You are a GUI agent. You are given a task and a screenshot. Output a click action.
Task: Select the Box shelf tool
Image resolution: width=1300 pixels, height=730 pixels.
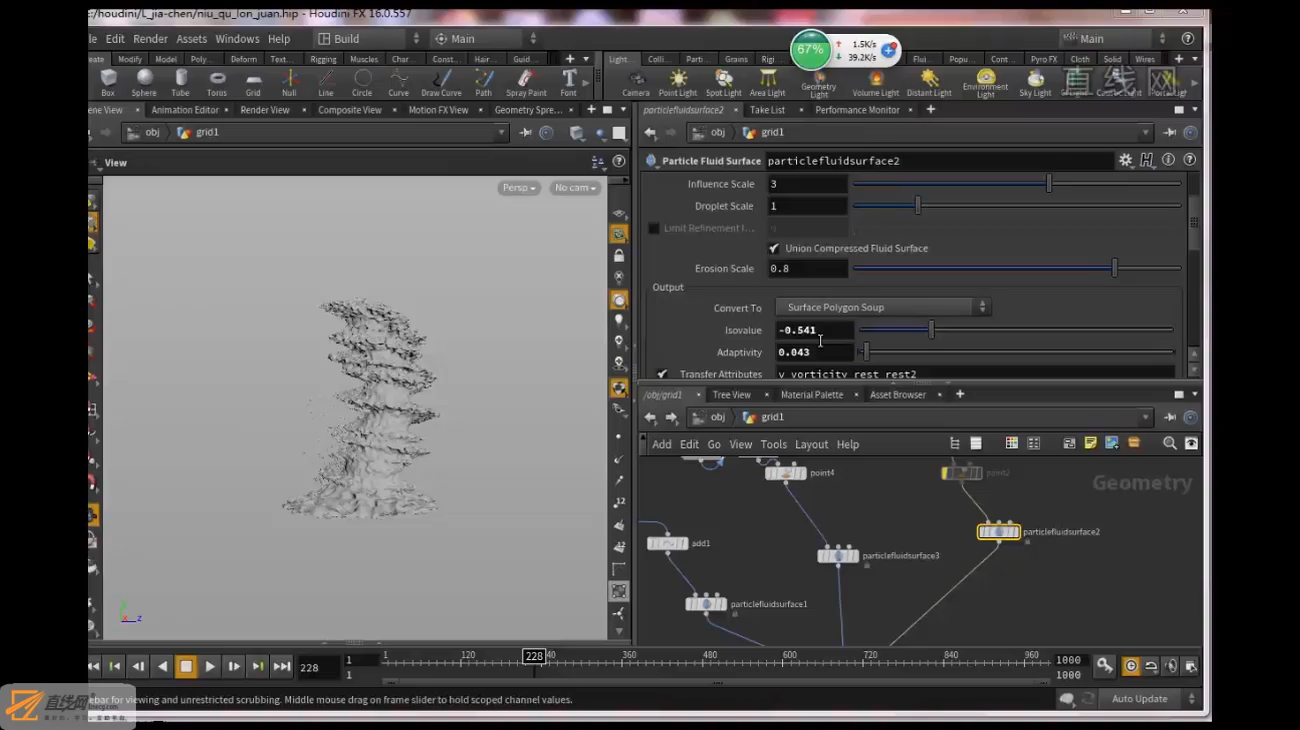click(108, 82)
